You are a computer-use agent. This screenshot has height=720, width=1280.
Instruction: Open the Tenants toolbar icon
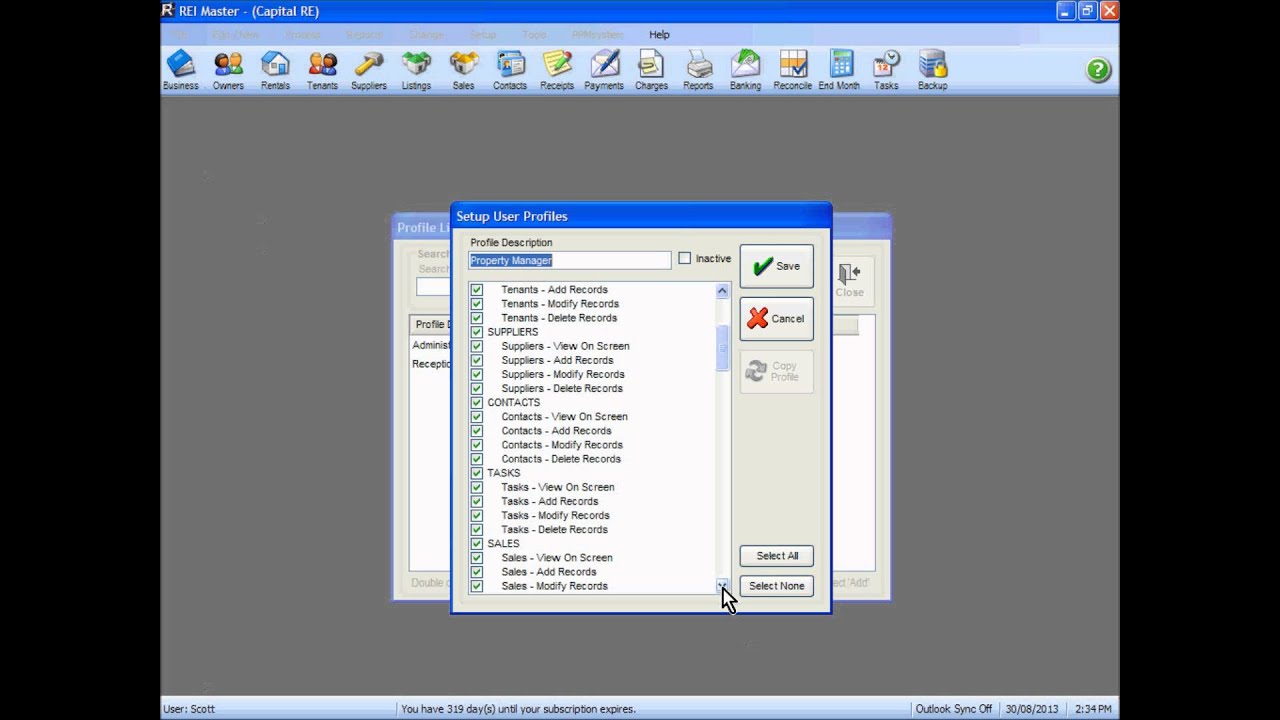(x=322, y=70)
